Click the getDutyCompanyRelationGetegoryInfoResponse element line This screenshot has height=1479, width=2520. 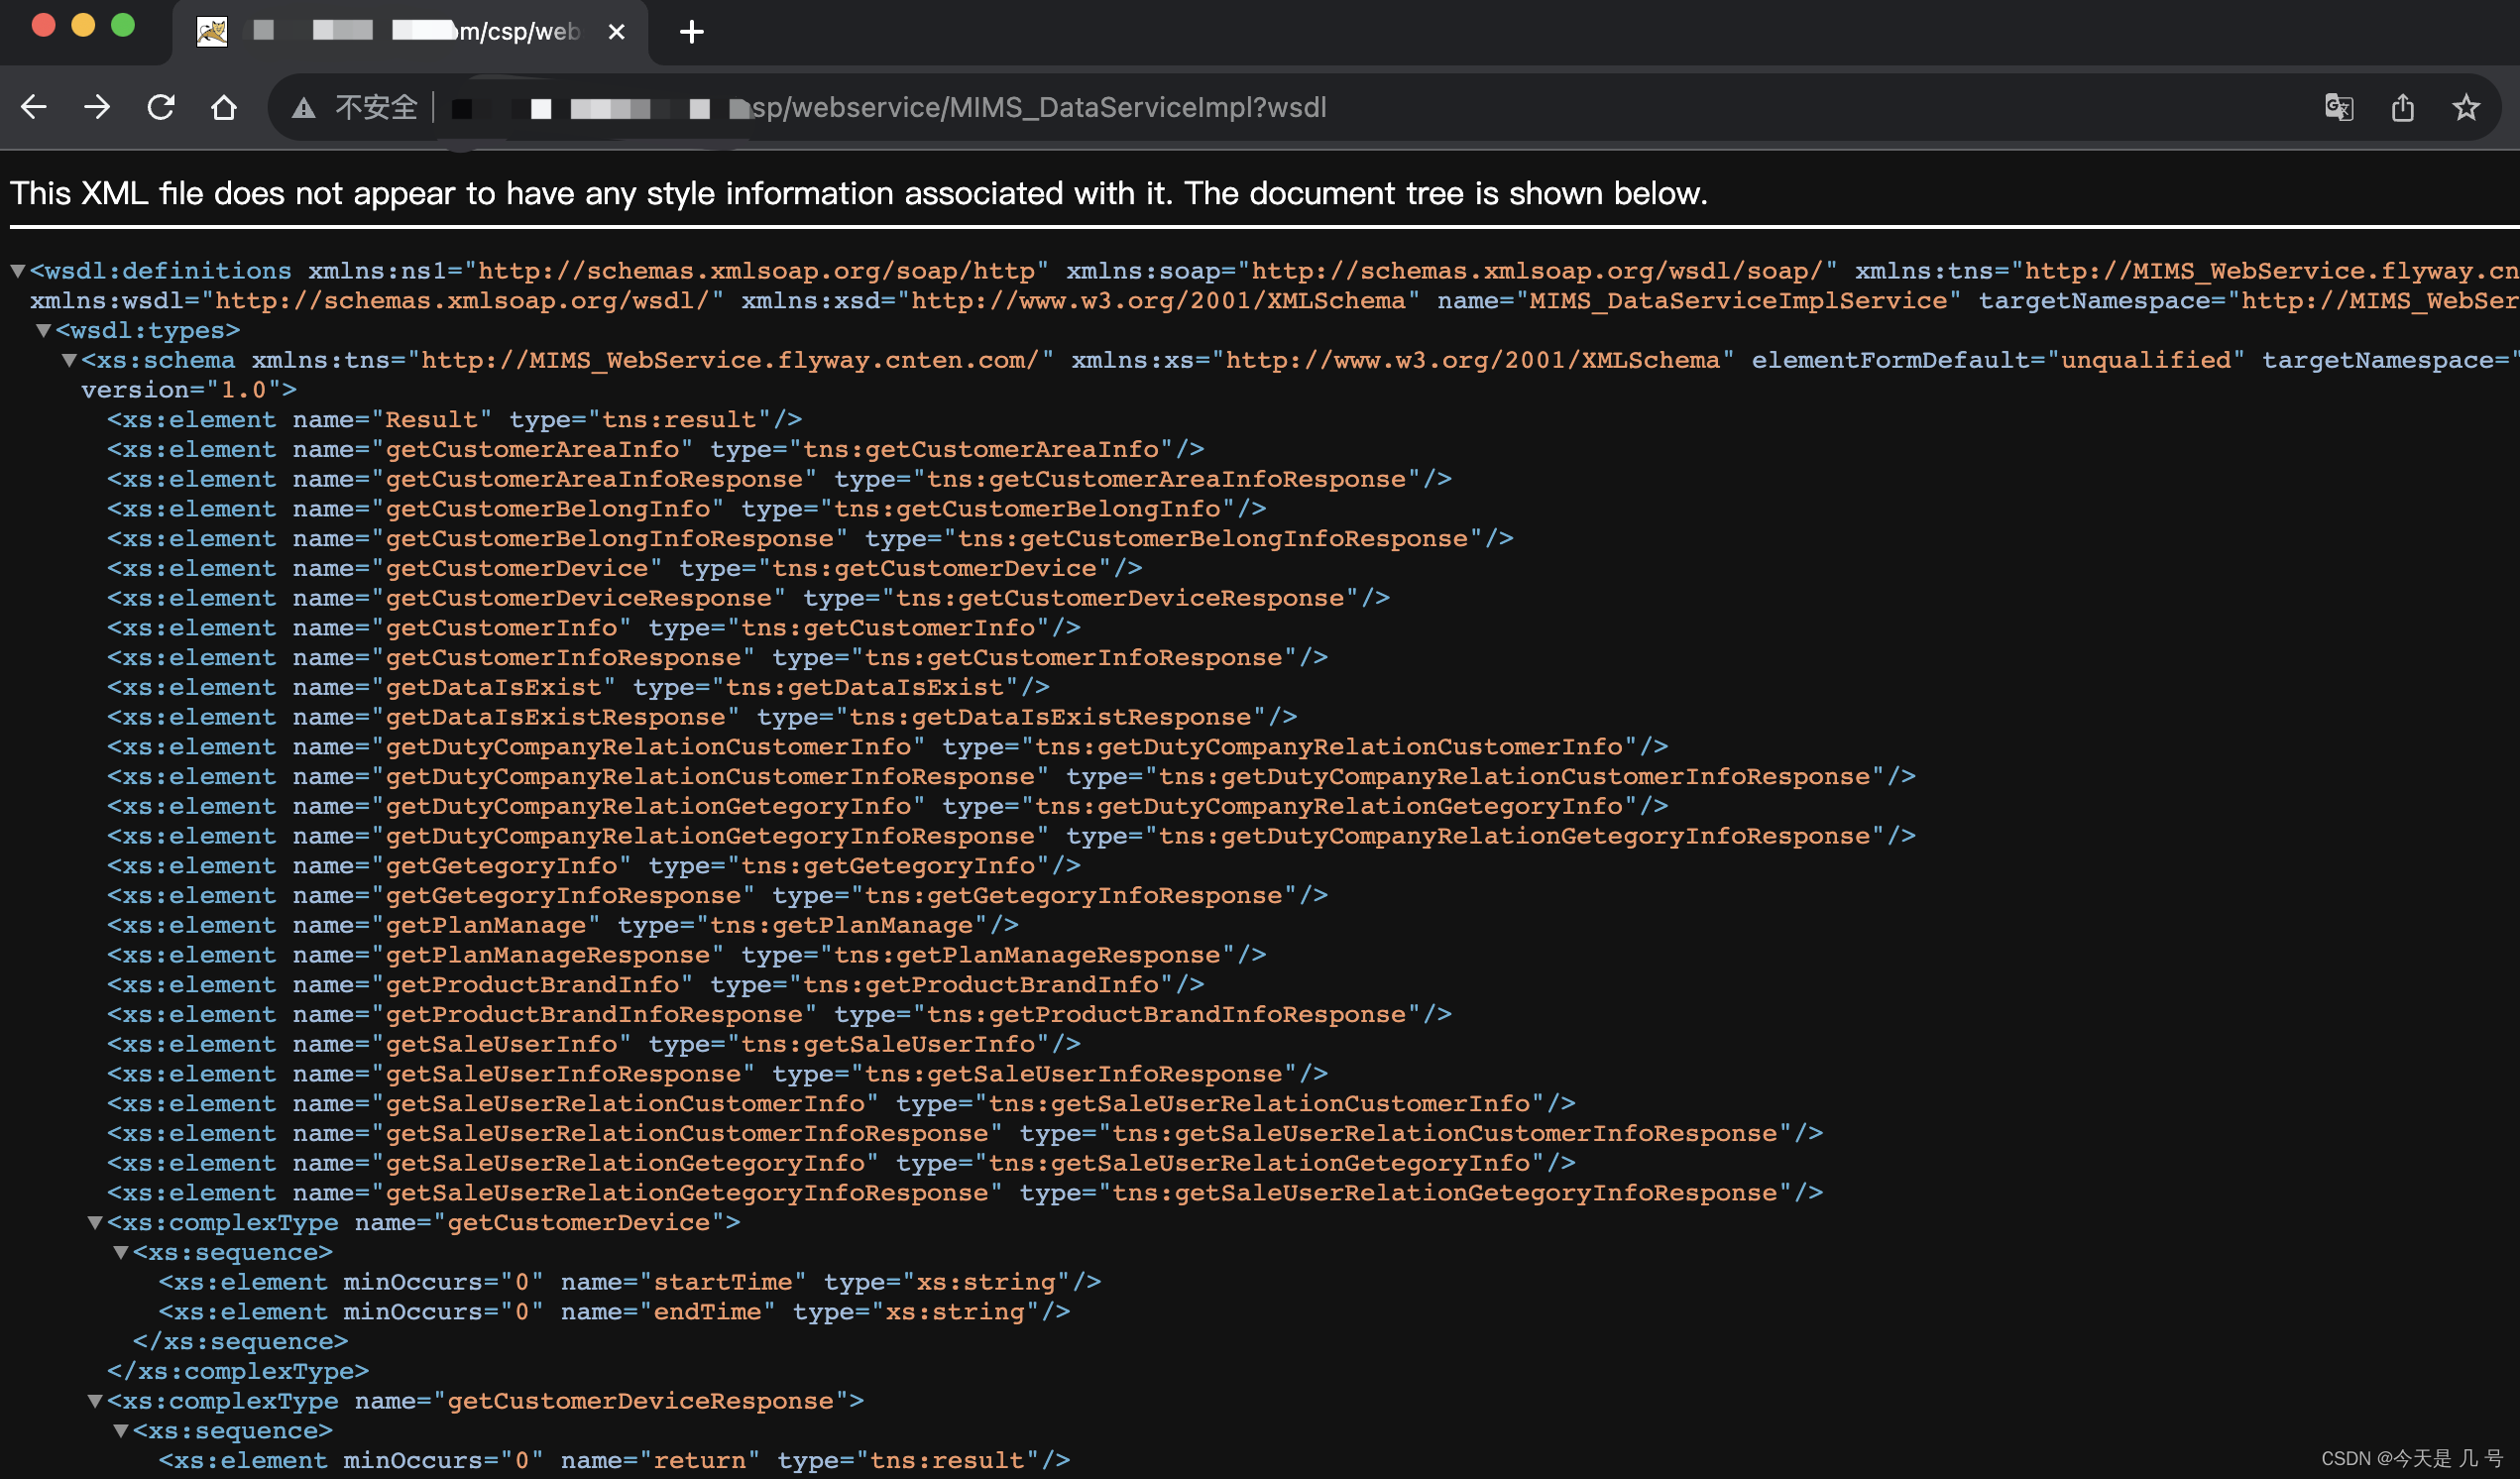(x=1012, y=836)
